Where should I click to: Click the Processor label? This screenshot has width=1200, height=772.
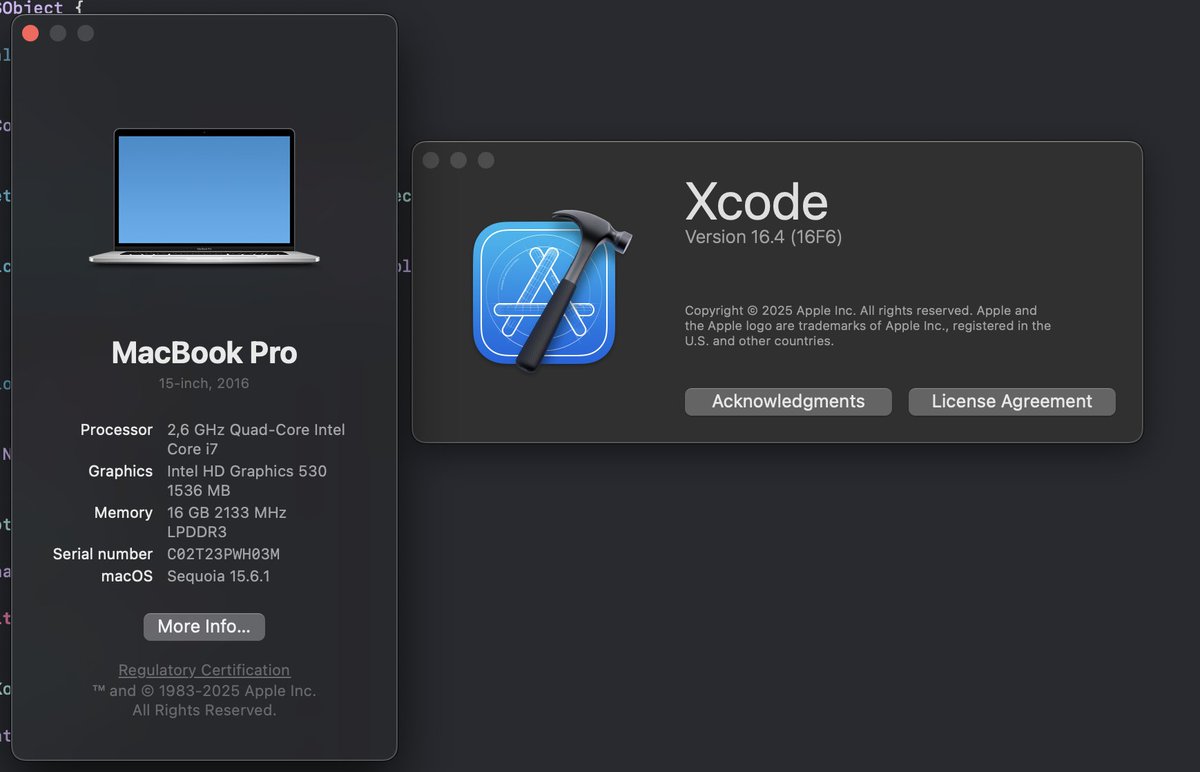pyautogui.click(x=117, y=430)
